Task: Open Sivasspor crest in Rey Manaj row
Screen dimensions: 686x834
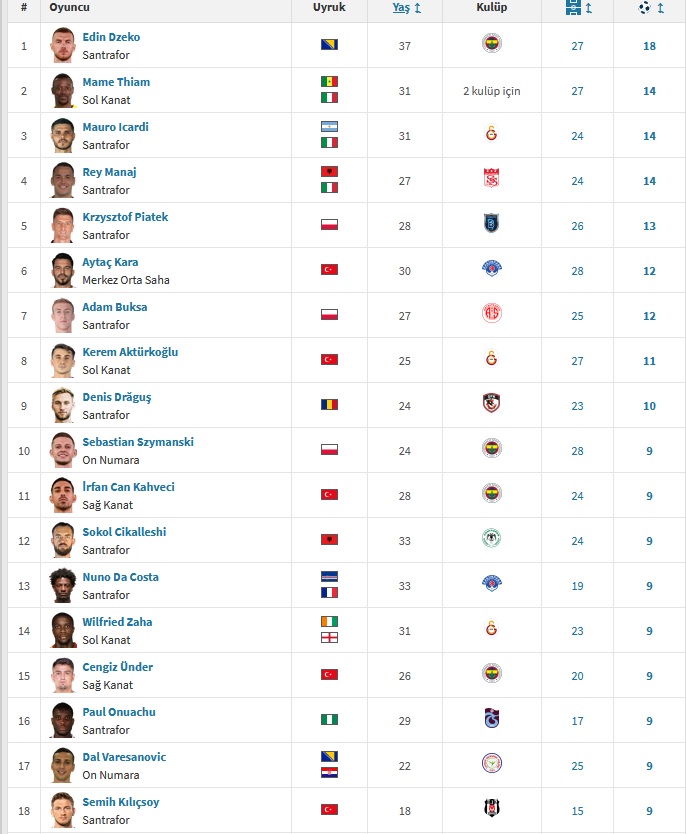Action: pyautogui.click(x=491, y=178)
